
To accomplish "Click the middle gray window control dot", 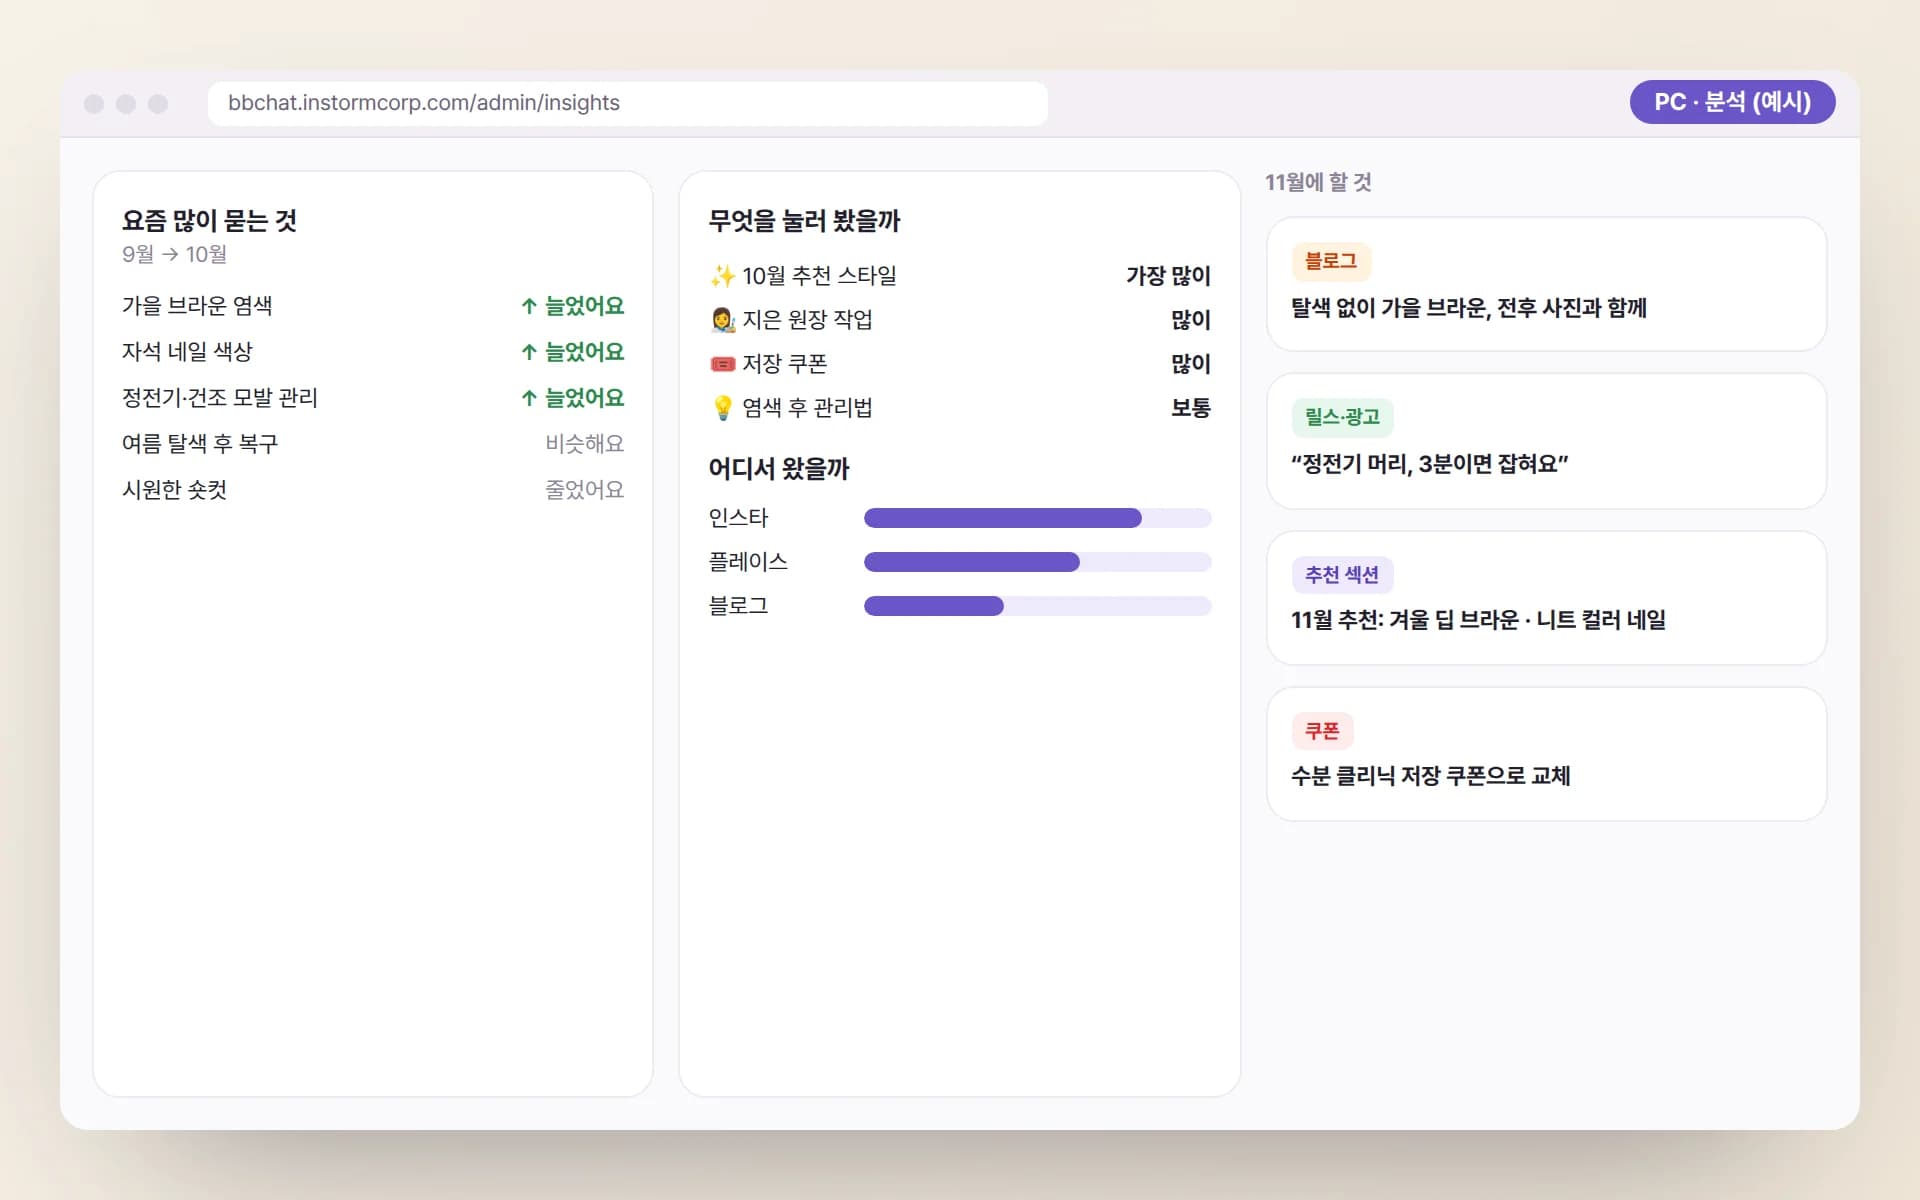I will tap(126, 104).
